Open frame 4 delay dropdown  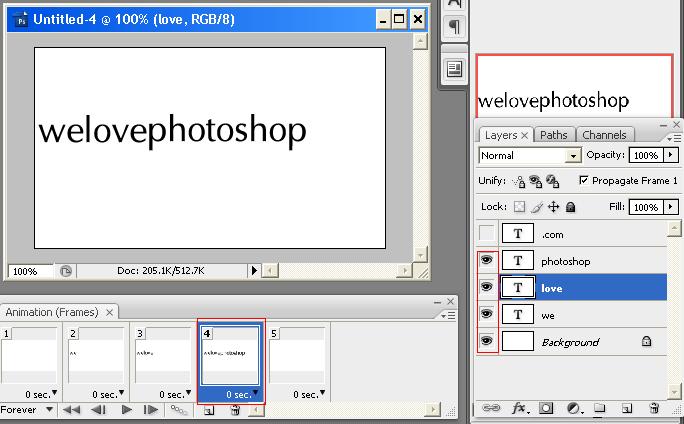(x=255, y=393)
